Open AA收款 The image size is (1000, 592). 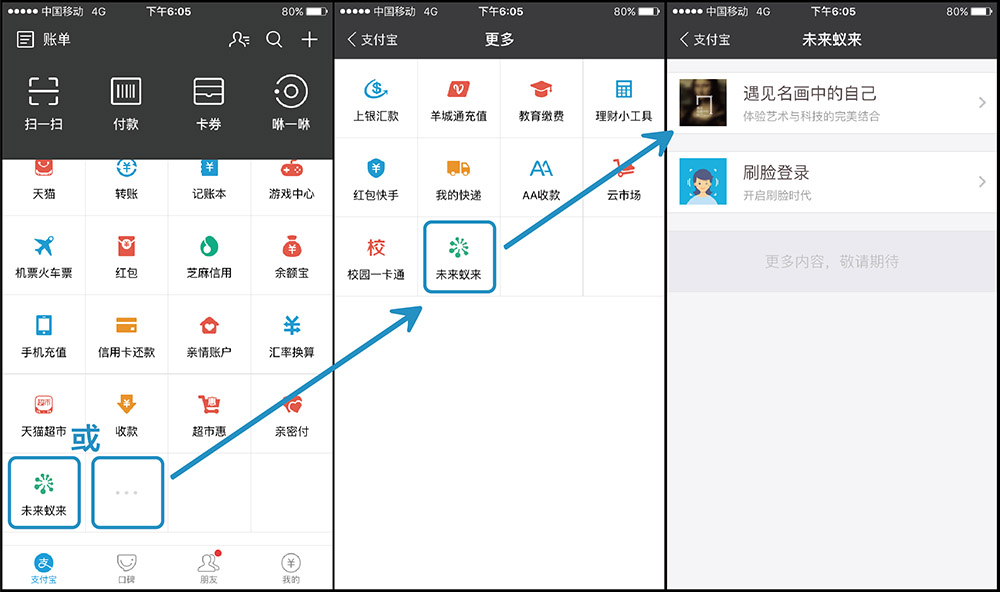coord(541,179)
